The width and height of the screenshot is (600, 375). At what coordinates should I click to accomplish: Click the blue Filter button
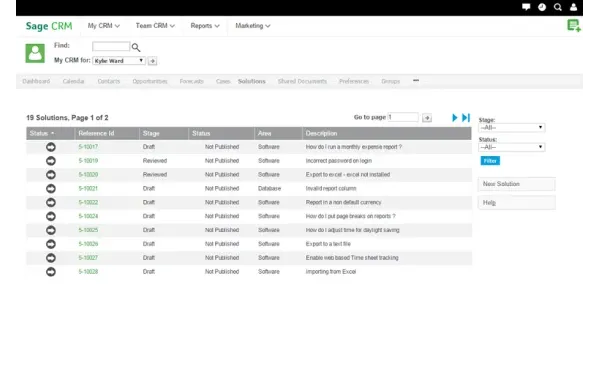490,161
